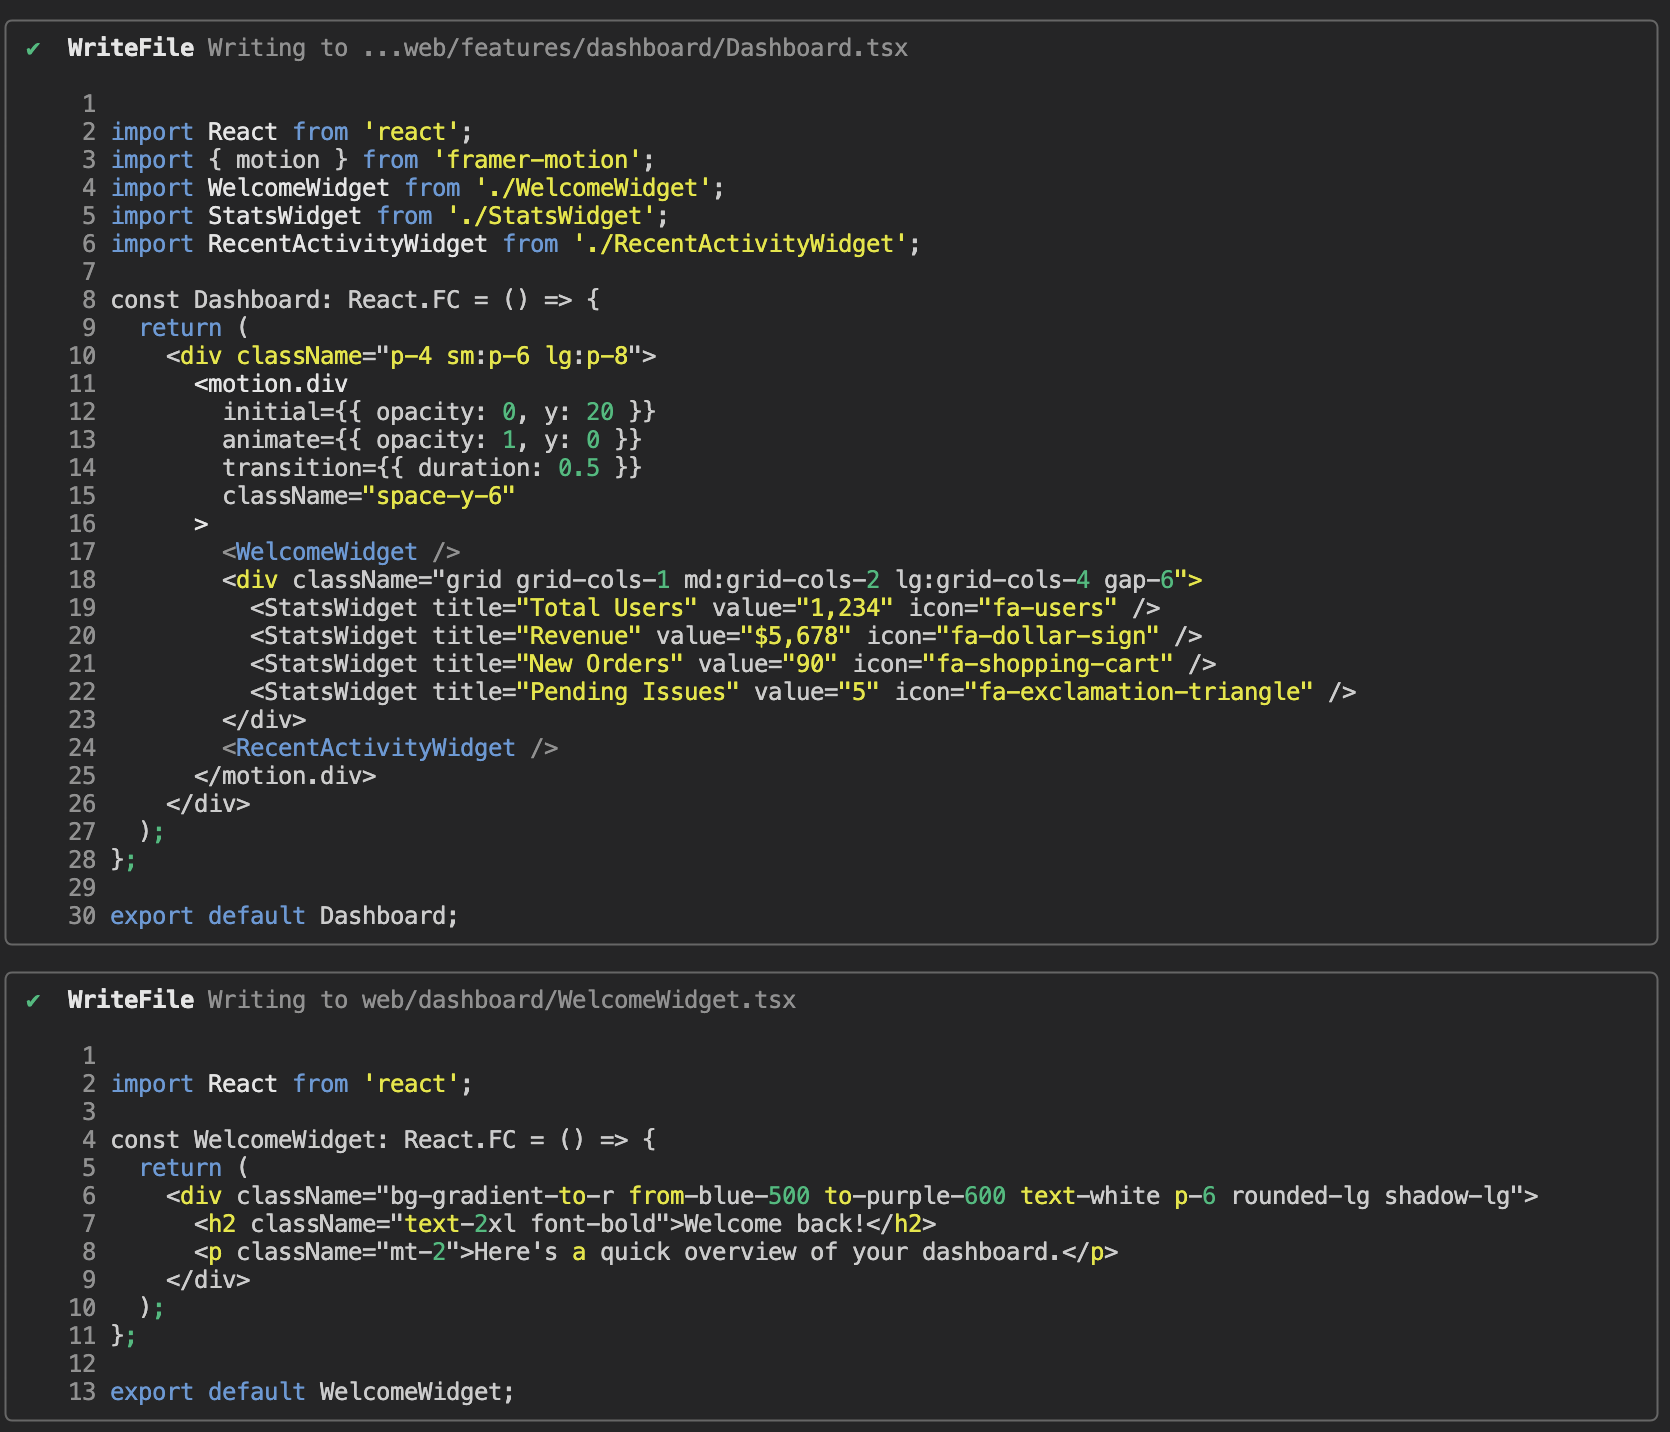
Task: Click line number 13 in the WelcomeWidget.tsx block
Action: [82, 1392]
